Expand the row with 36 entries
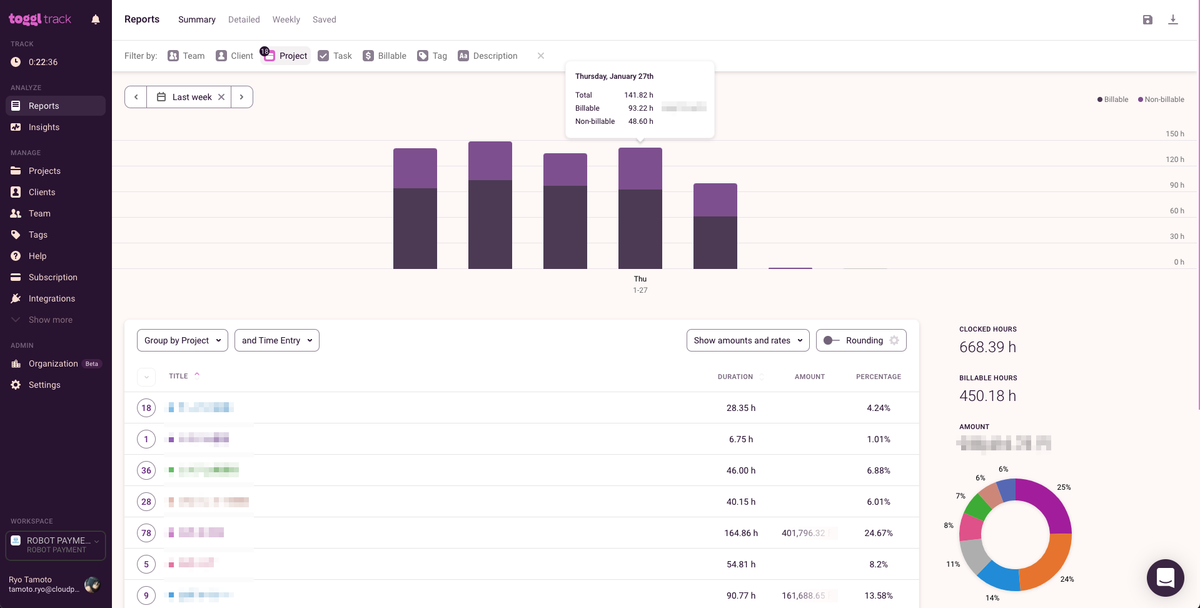The image size is (1200, 608). pyautogui.click(x=147, y=470)
